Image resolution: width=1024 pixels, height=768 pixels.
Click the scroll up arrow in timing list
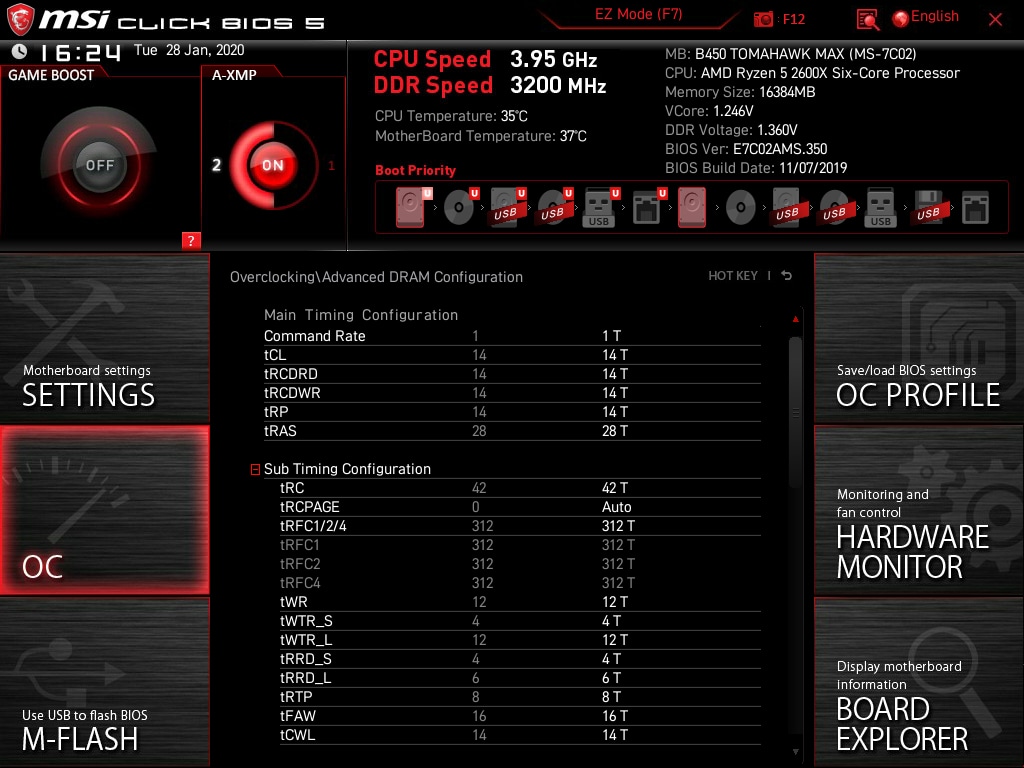(795, 319)
